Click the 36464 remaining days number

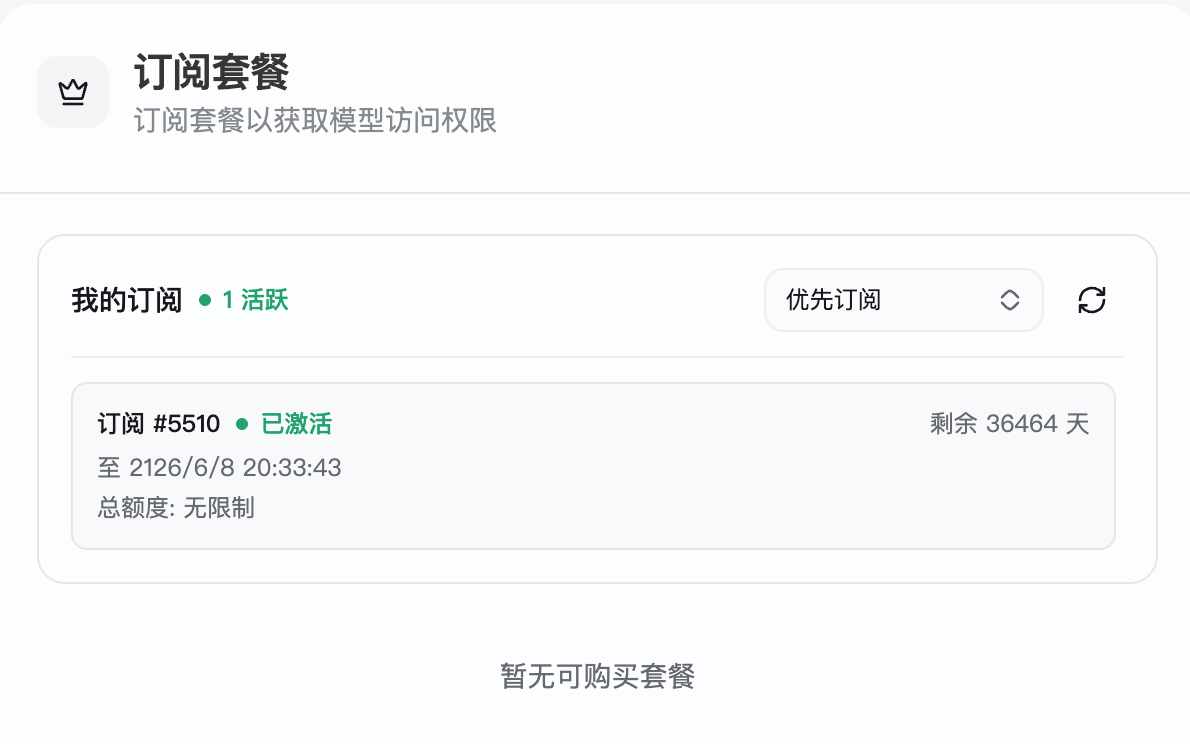1022,424
